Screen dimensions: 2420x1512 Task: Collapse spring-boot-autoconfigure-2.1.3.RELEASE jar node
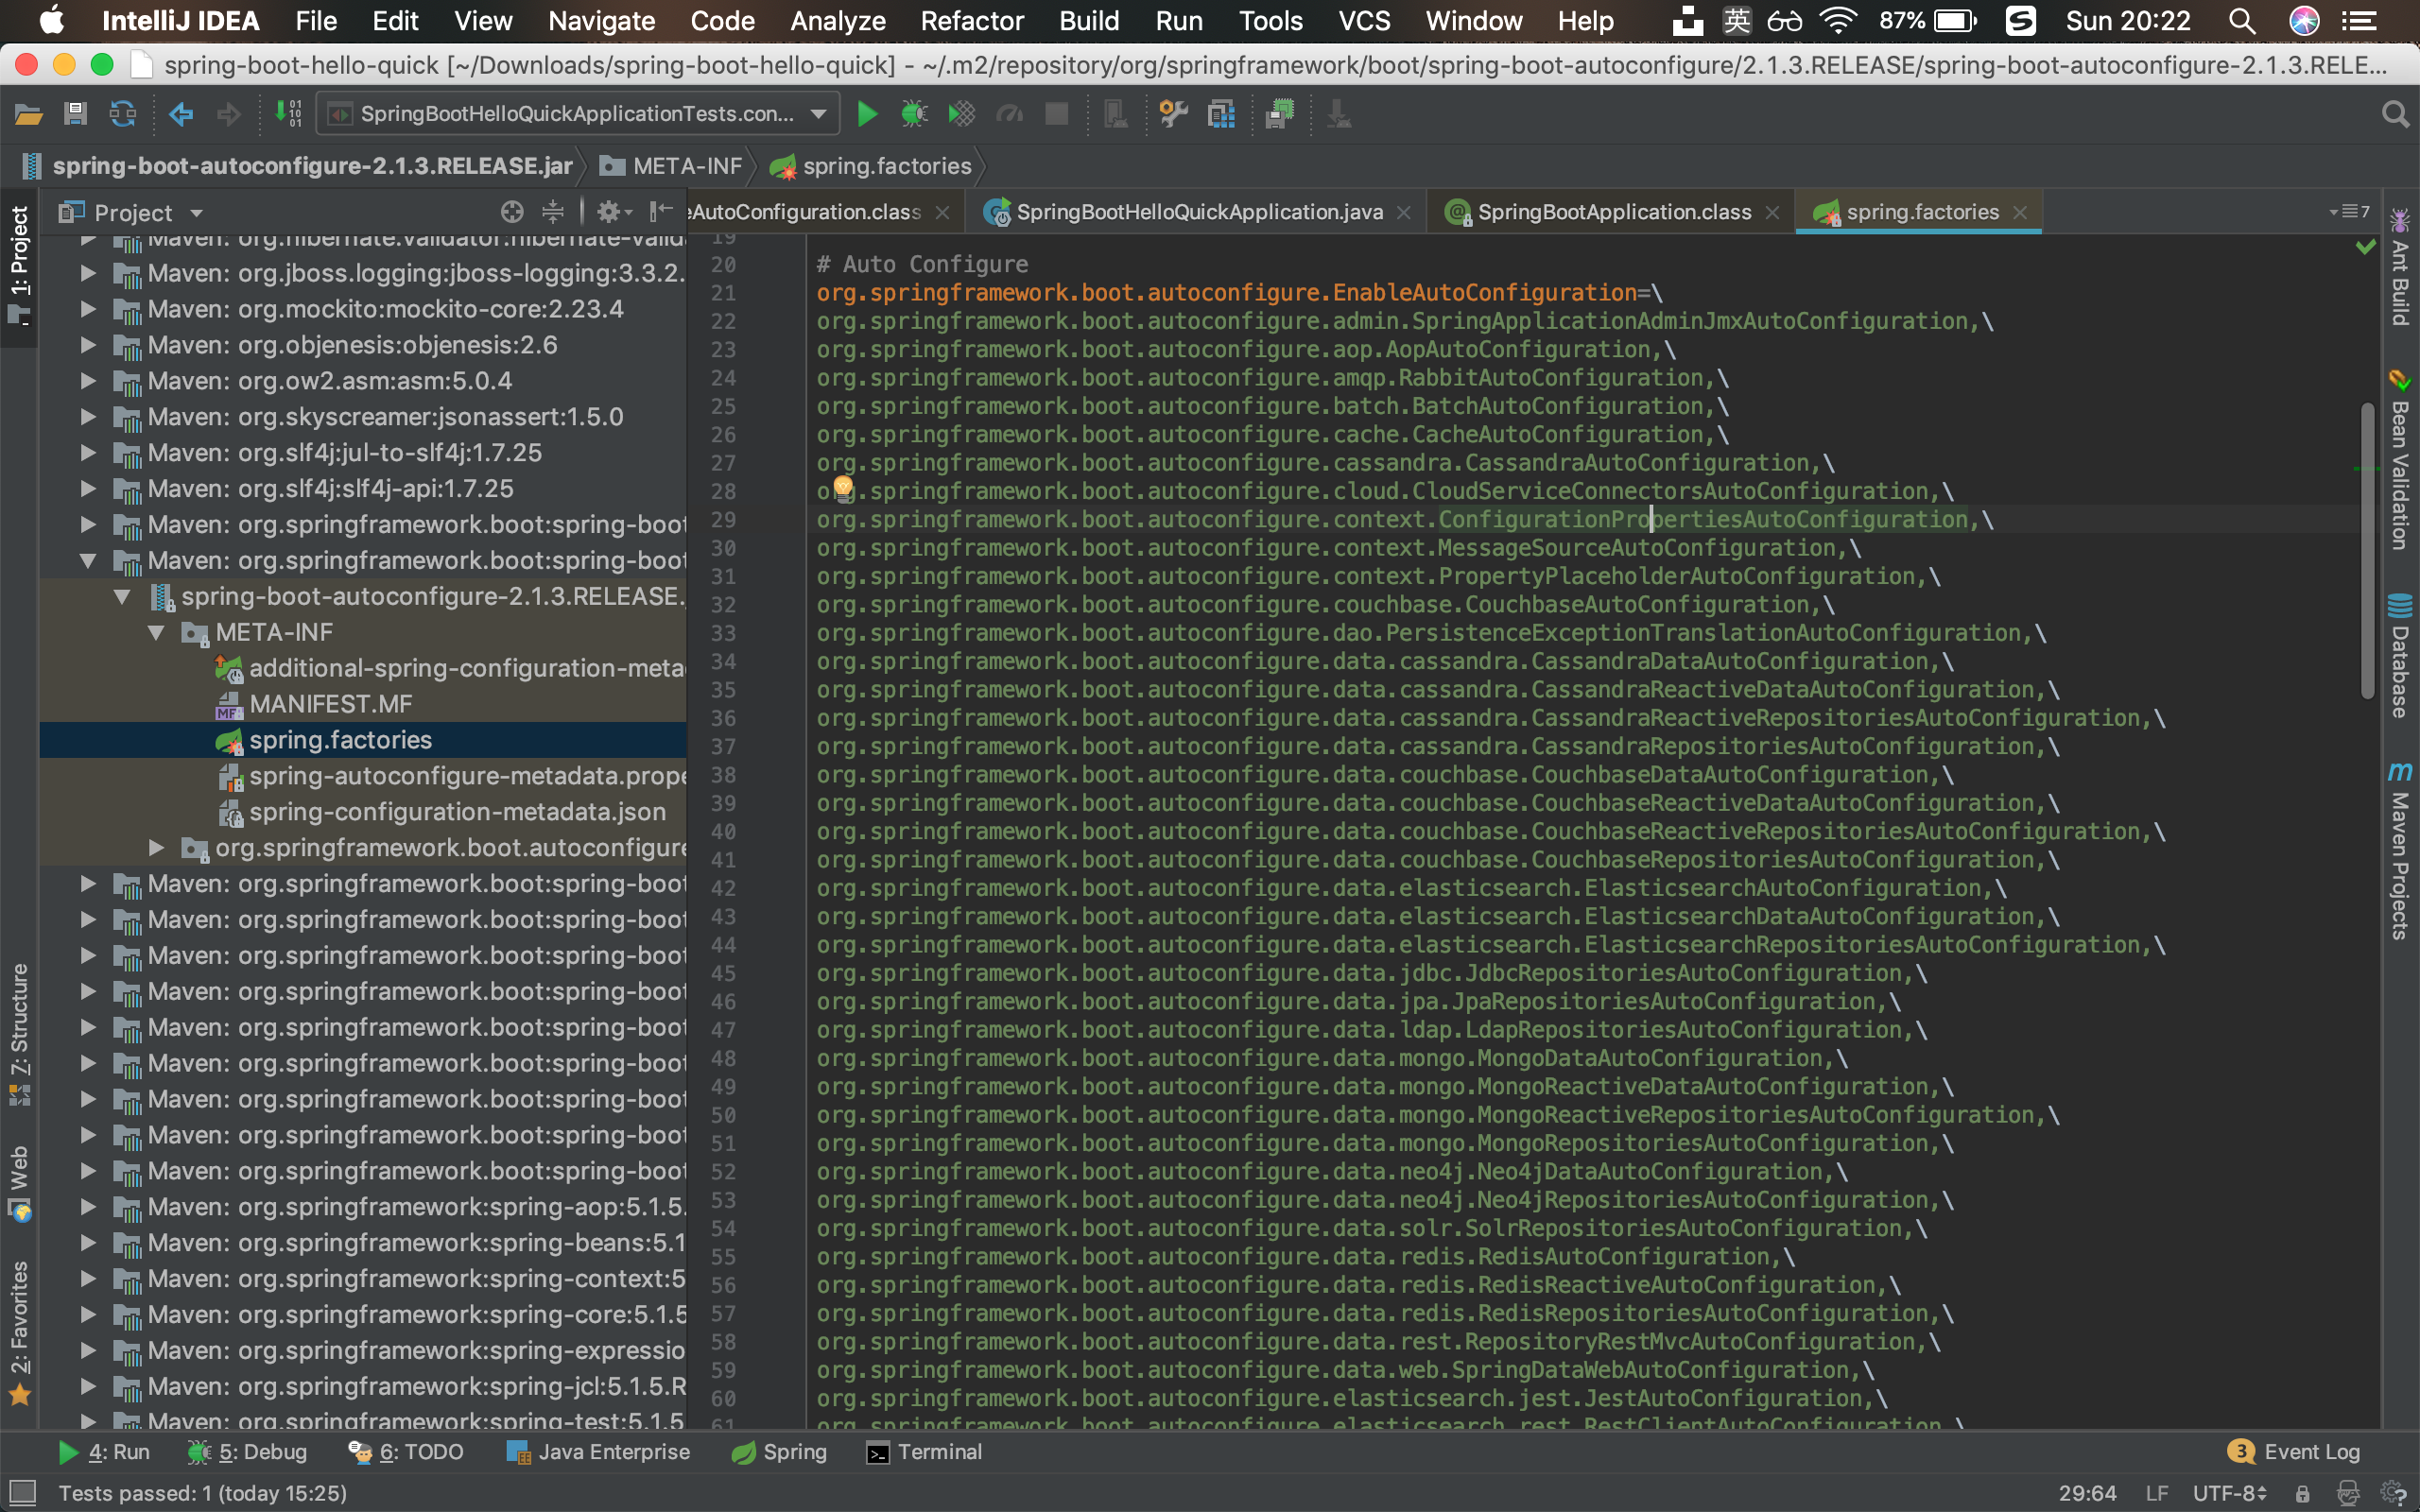(x=122, y=596)
